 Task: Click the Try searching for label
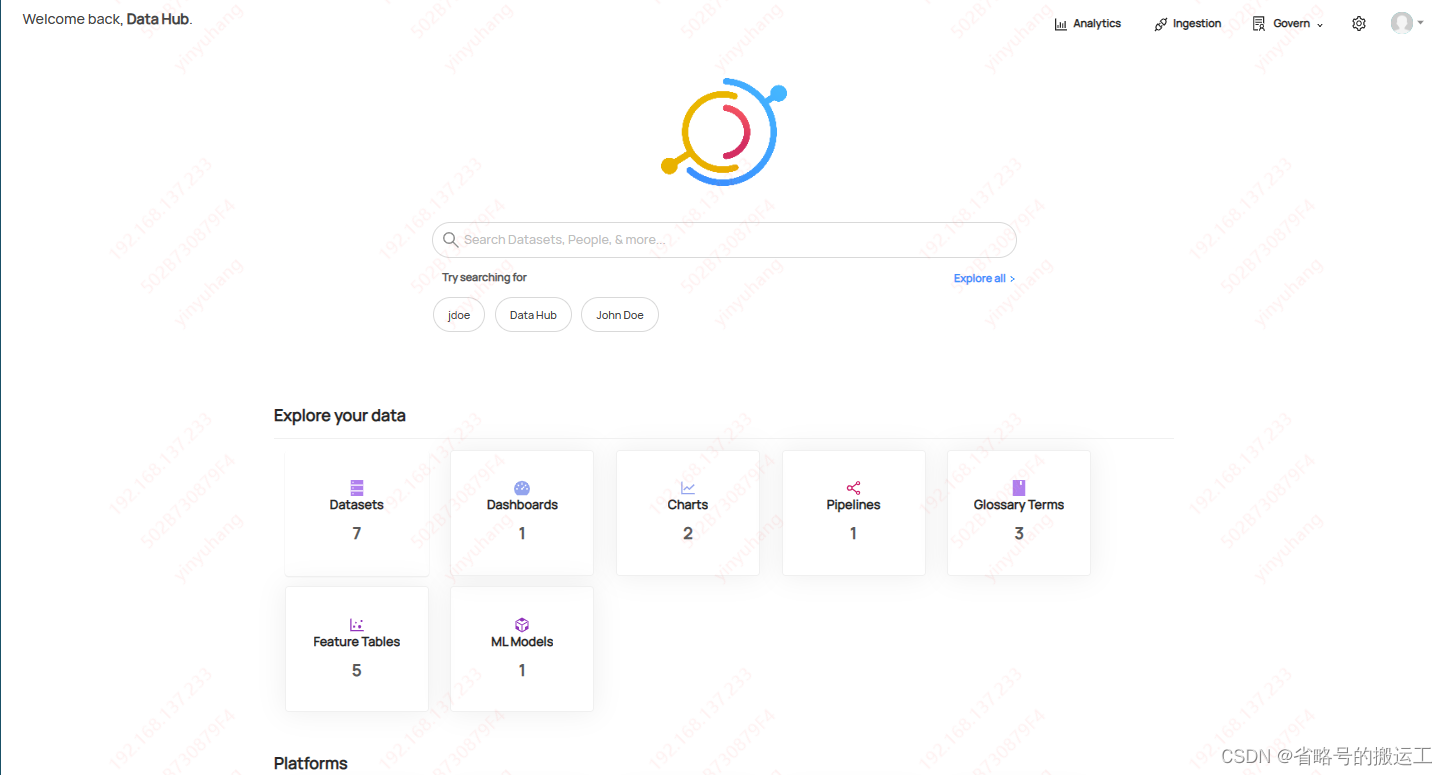[484, 278]
